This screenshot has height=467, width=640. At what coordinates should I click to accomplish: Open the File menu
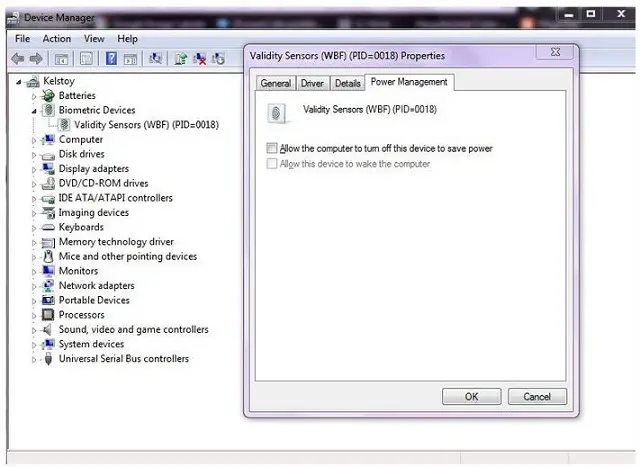[22, 39]
